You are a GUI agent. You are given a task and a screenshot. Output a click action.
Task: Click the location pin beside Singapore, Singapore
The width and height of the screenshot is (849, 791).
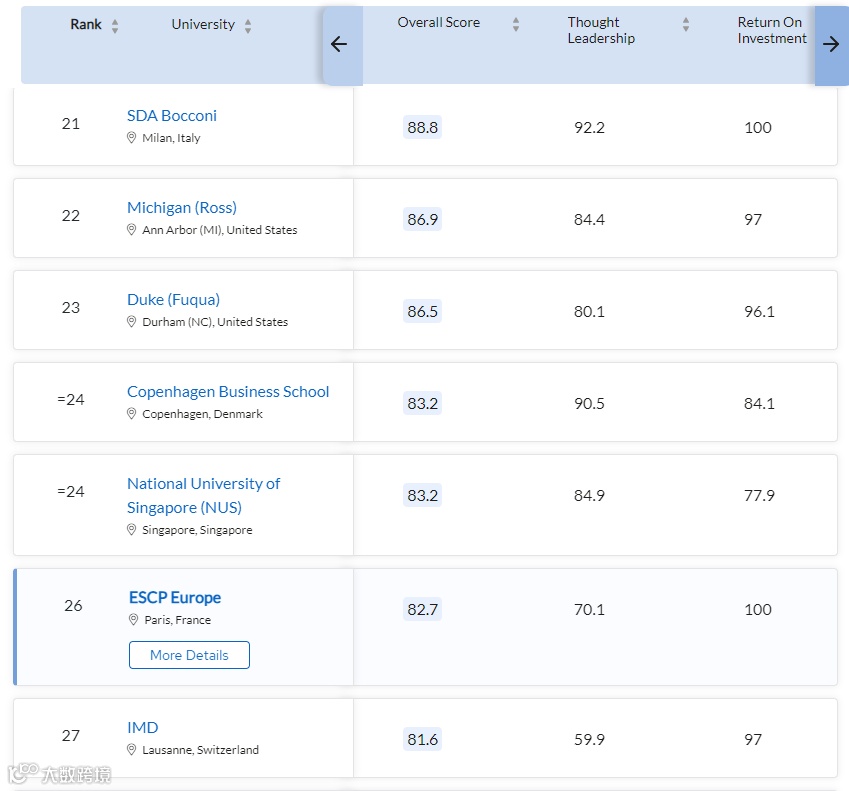pyautogui.click(x=132, y=529)
